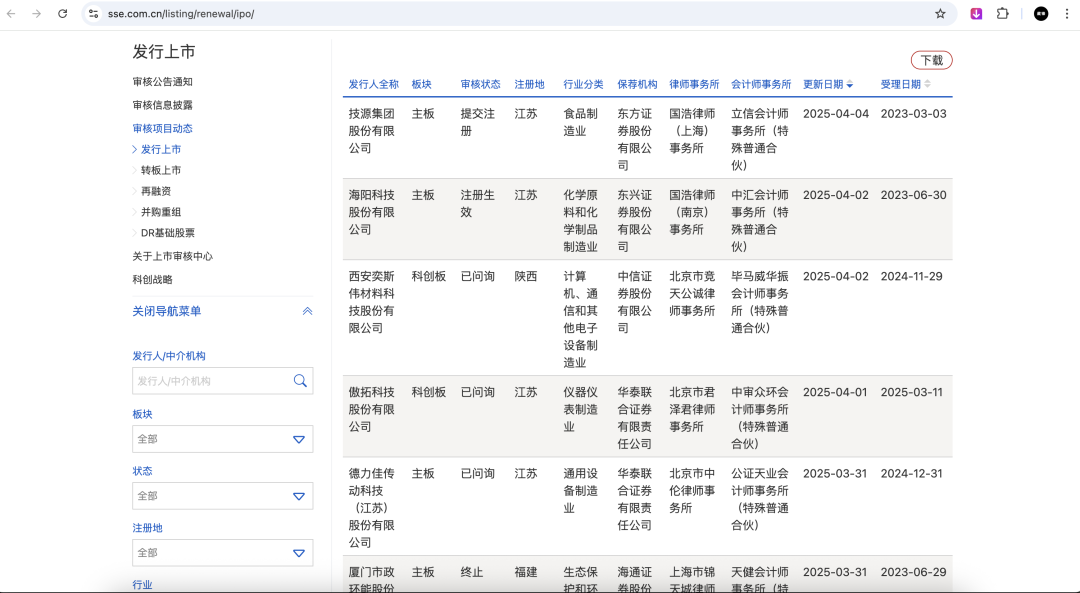The height and width of the screenshot is (593, 1080).
Task: Collapse the 关闭导航菜单 chevron
Action: coord(307,311)
